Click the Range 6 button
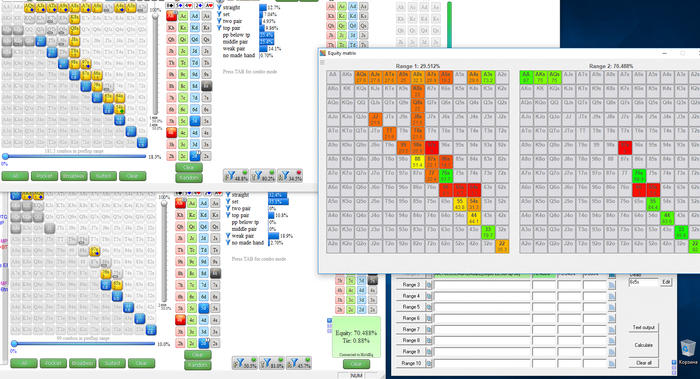700x379 pixels. 411,318
